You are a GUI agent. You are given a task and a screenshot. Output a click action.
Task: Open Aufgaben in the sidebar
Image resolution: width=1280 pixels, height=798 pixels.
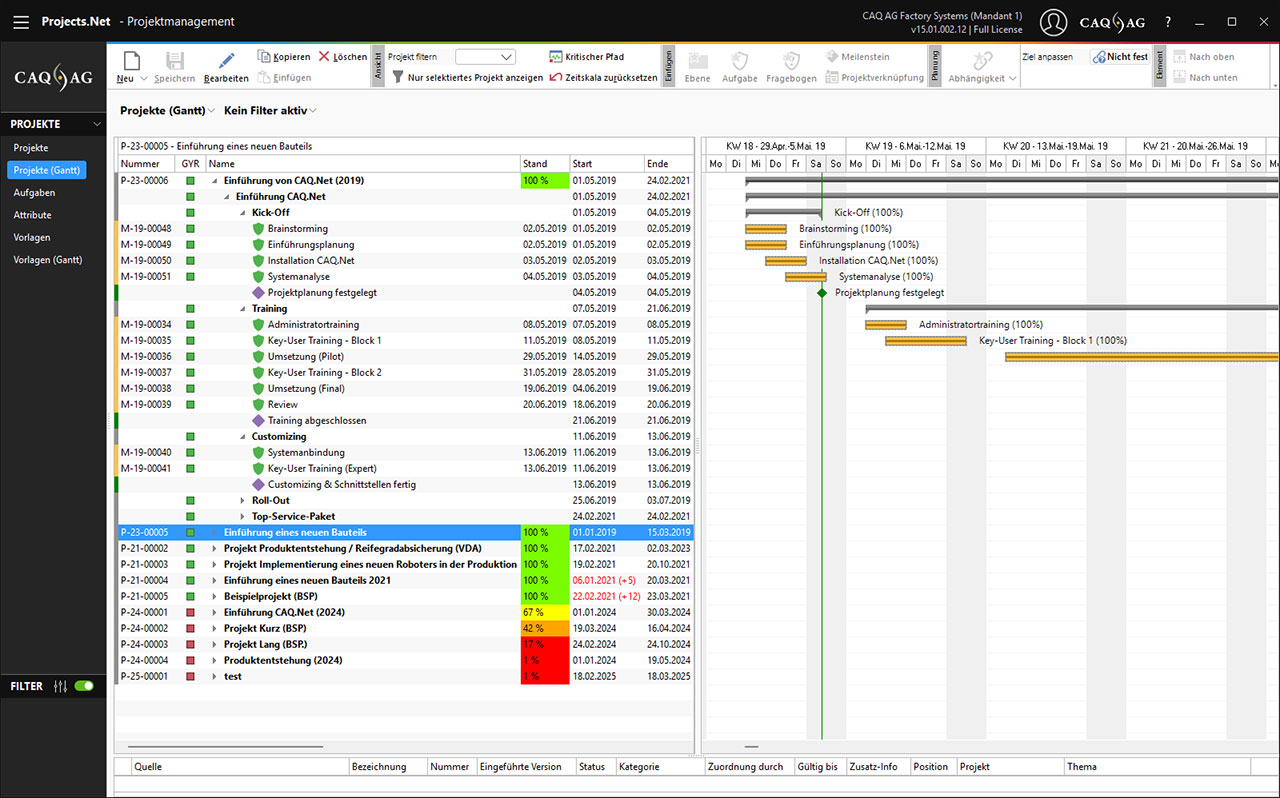(x=34, y=192)
